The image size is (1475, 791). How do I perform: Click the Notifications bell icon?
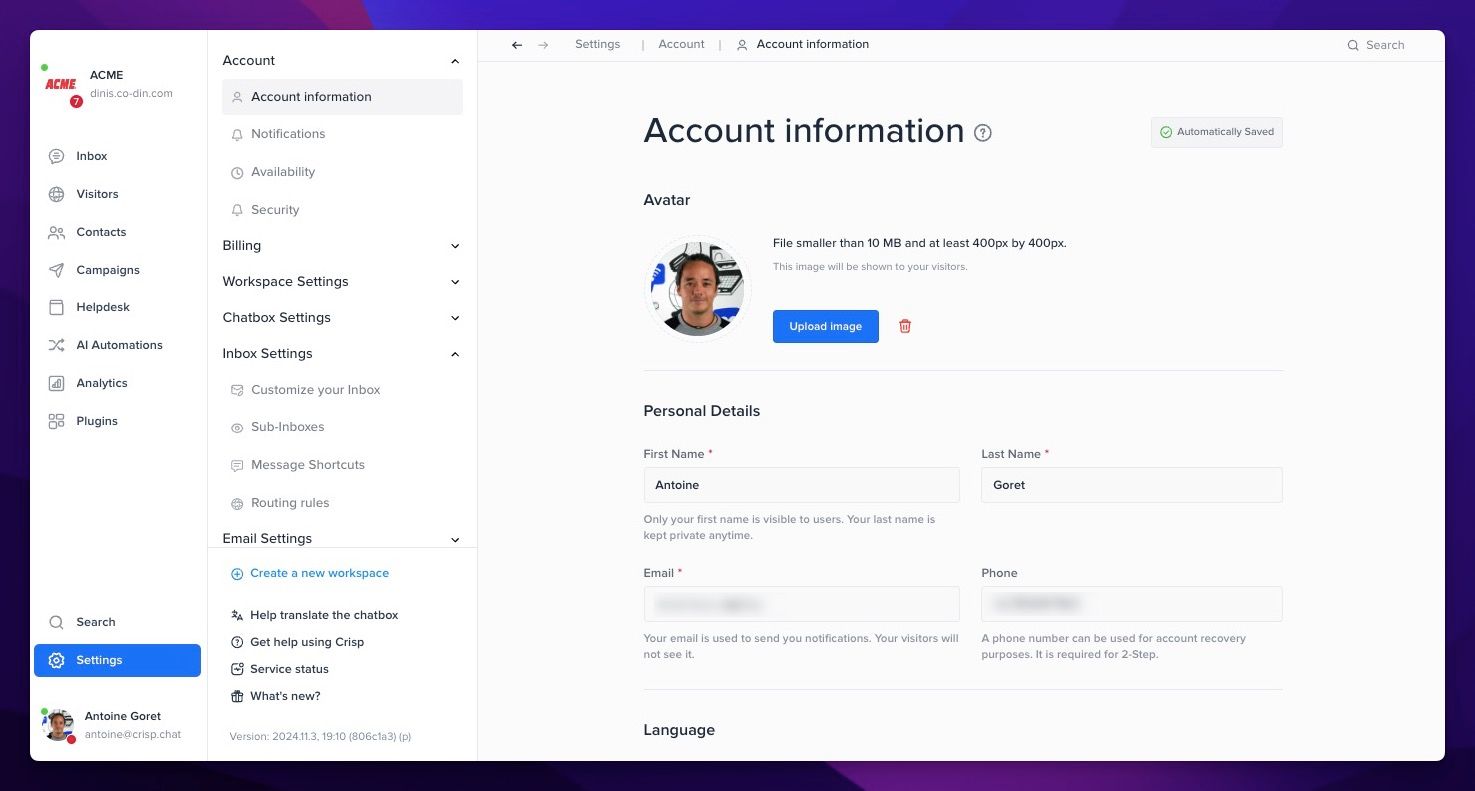click(237, 134)
